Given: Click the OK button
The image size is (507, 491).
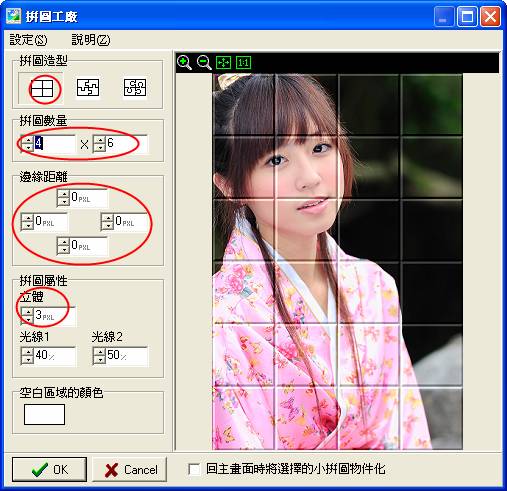Looking at the screenshot, I should coord(49,470).
